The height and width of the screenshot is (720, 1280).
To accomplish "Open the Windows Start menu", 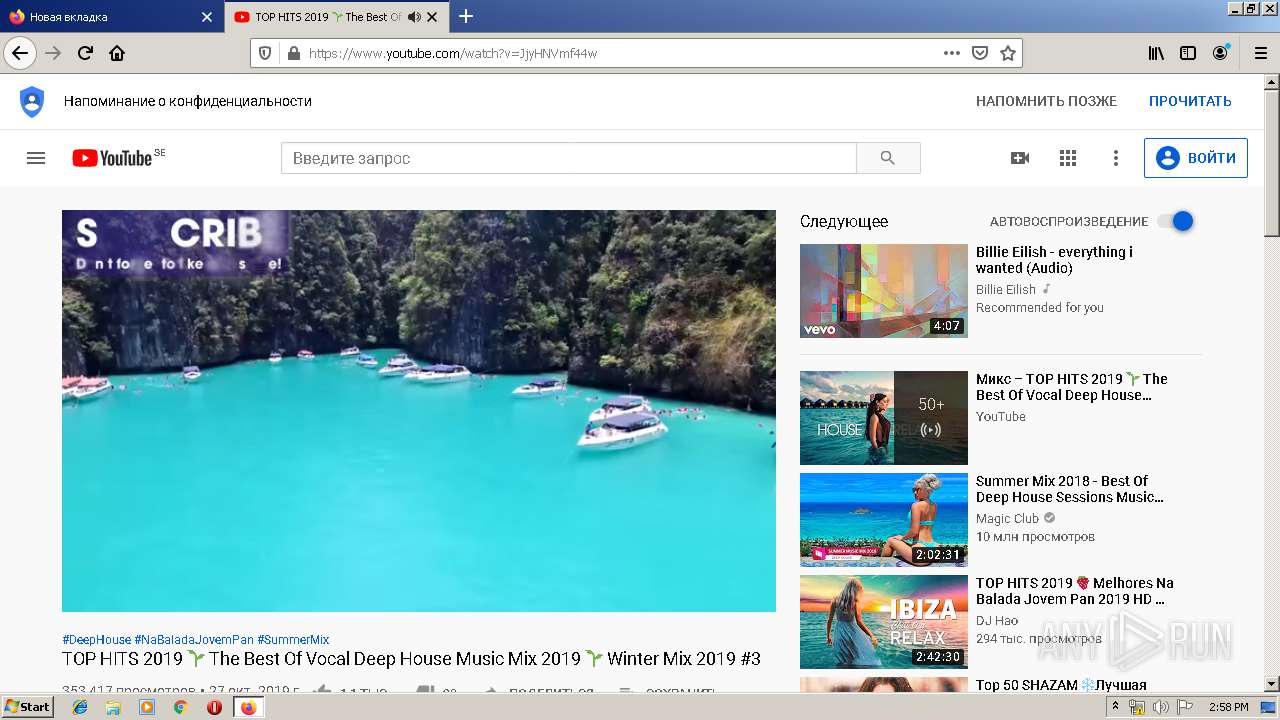I will click(27, 707).
